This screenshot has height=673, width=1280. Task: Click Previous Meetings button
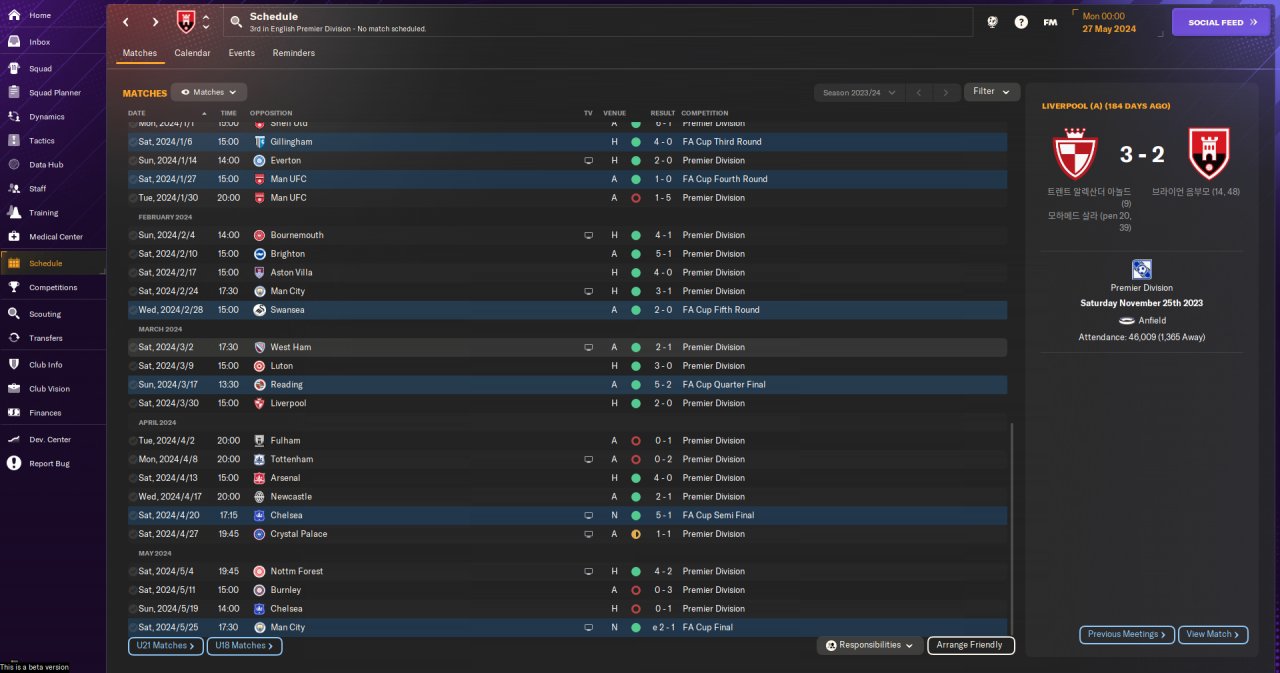pyautogui.click(x=1127, y=634)
